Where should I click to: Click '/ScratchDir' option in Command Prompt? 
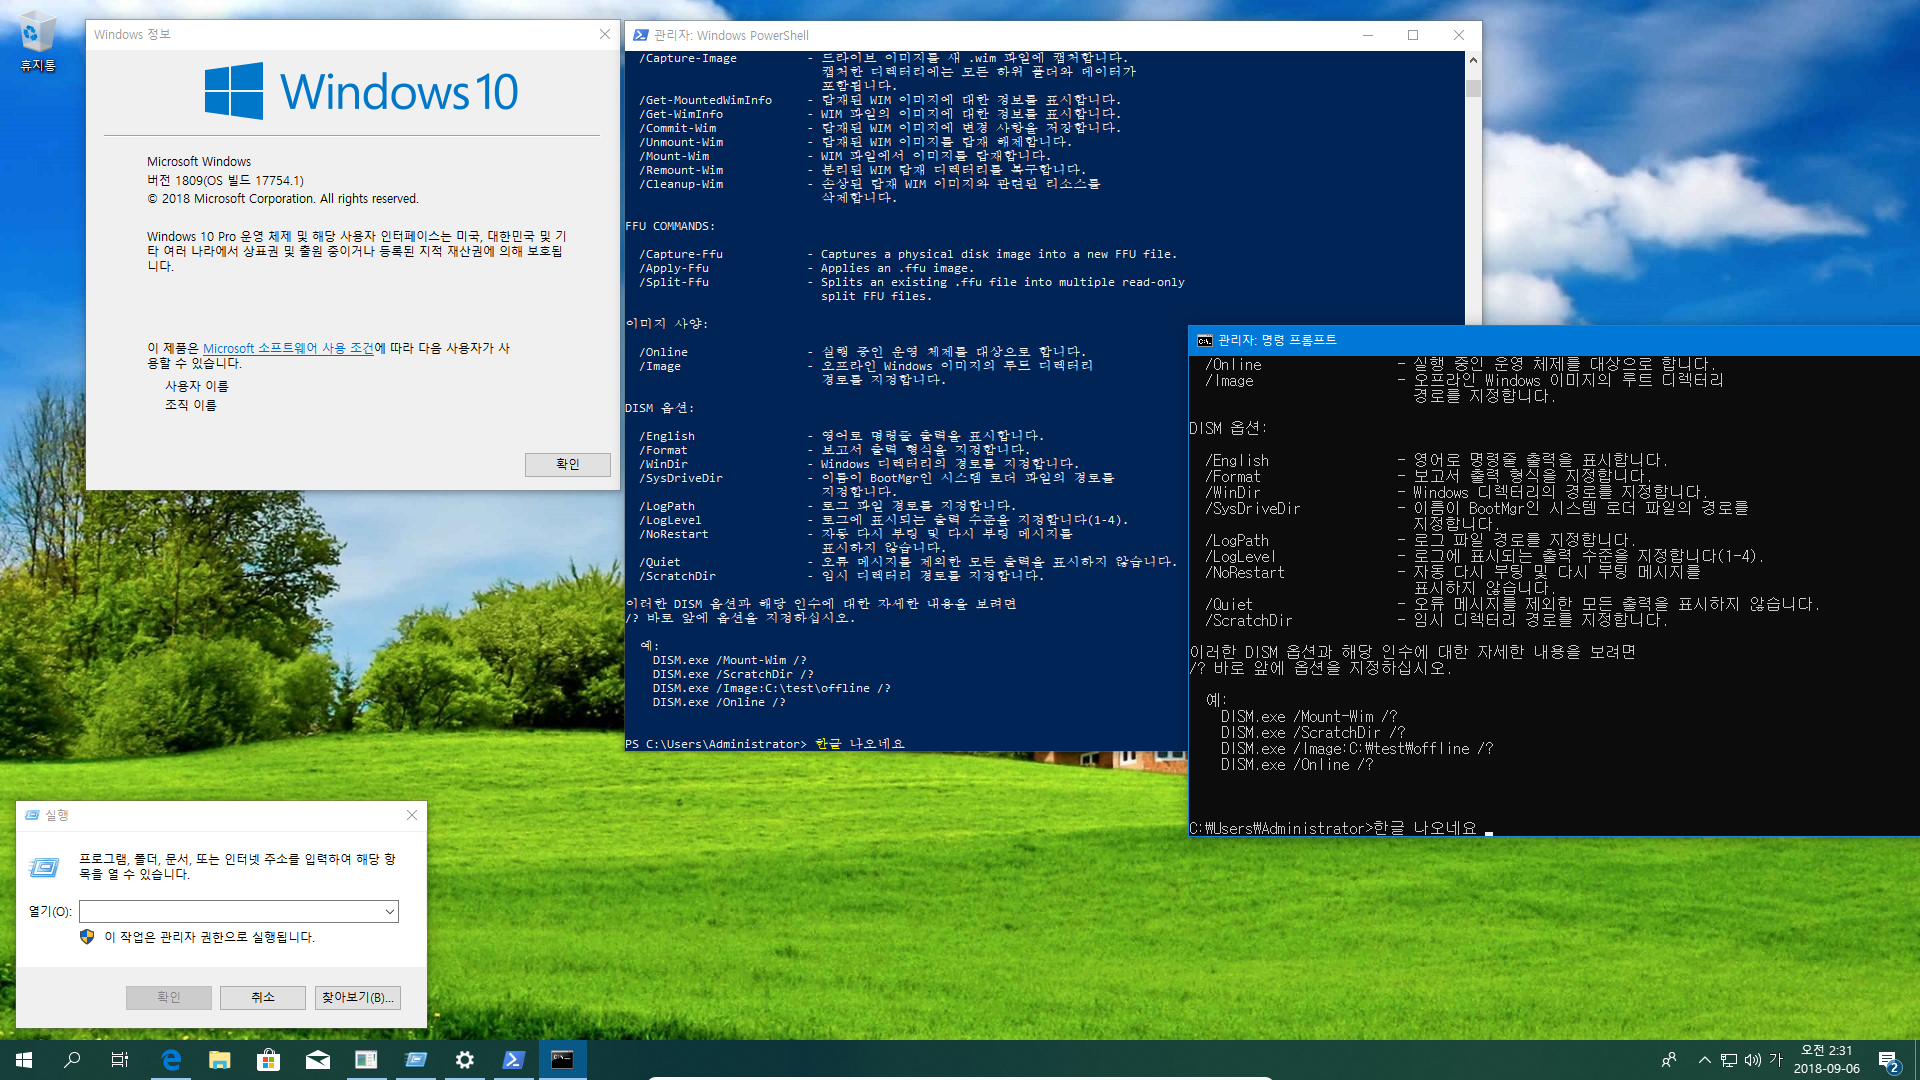(1248, 621)
